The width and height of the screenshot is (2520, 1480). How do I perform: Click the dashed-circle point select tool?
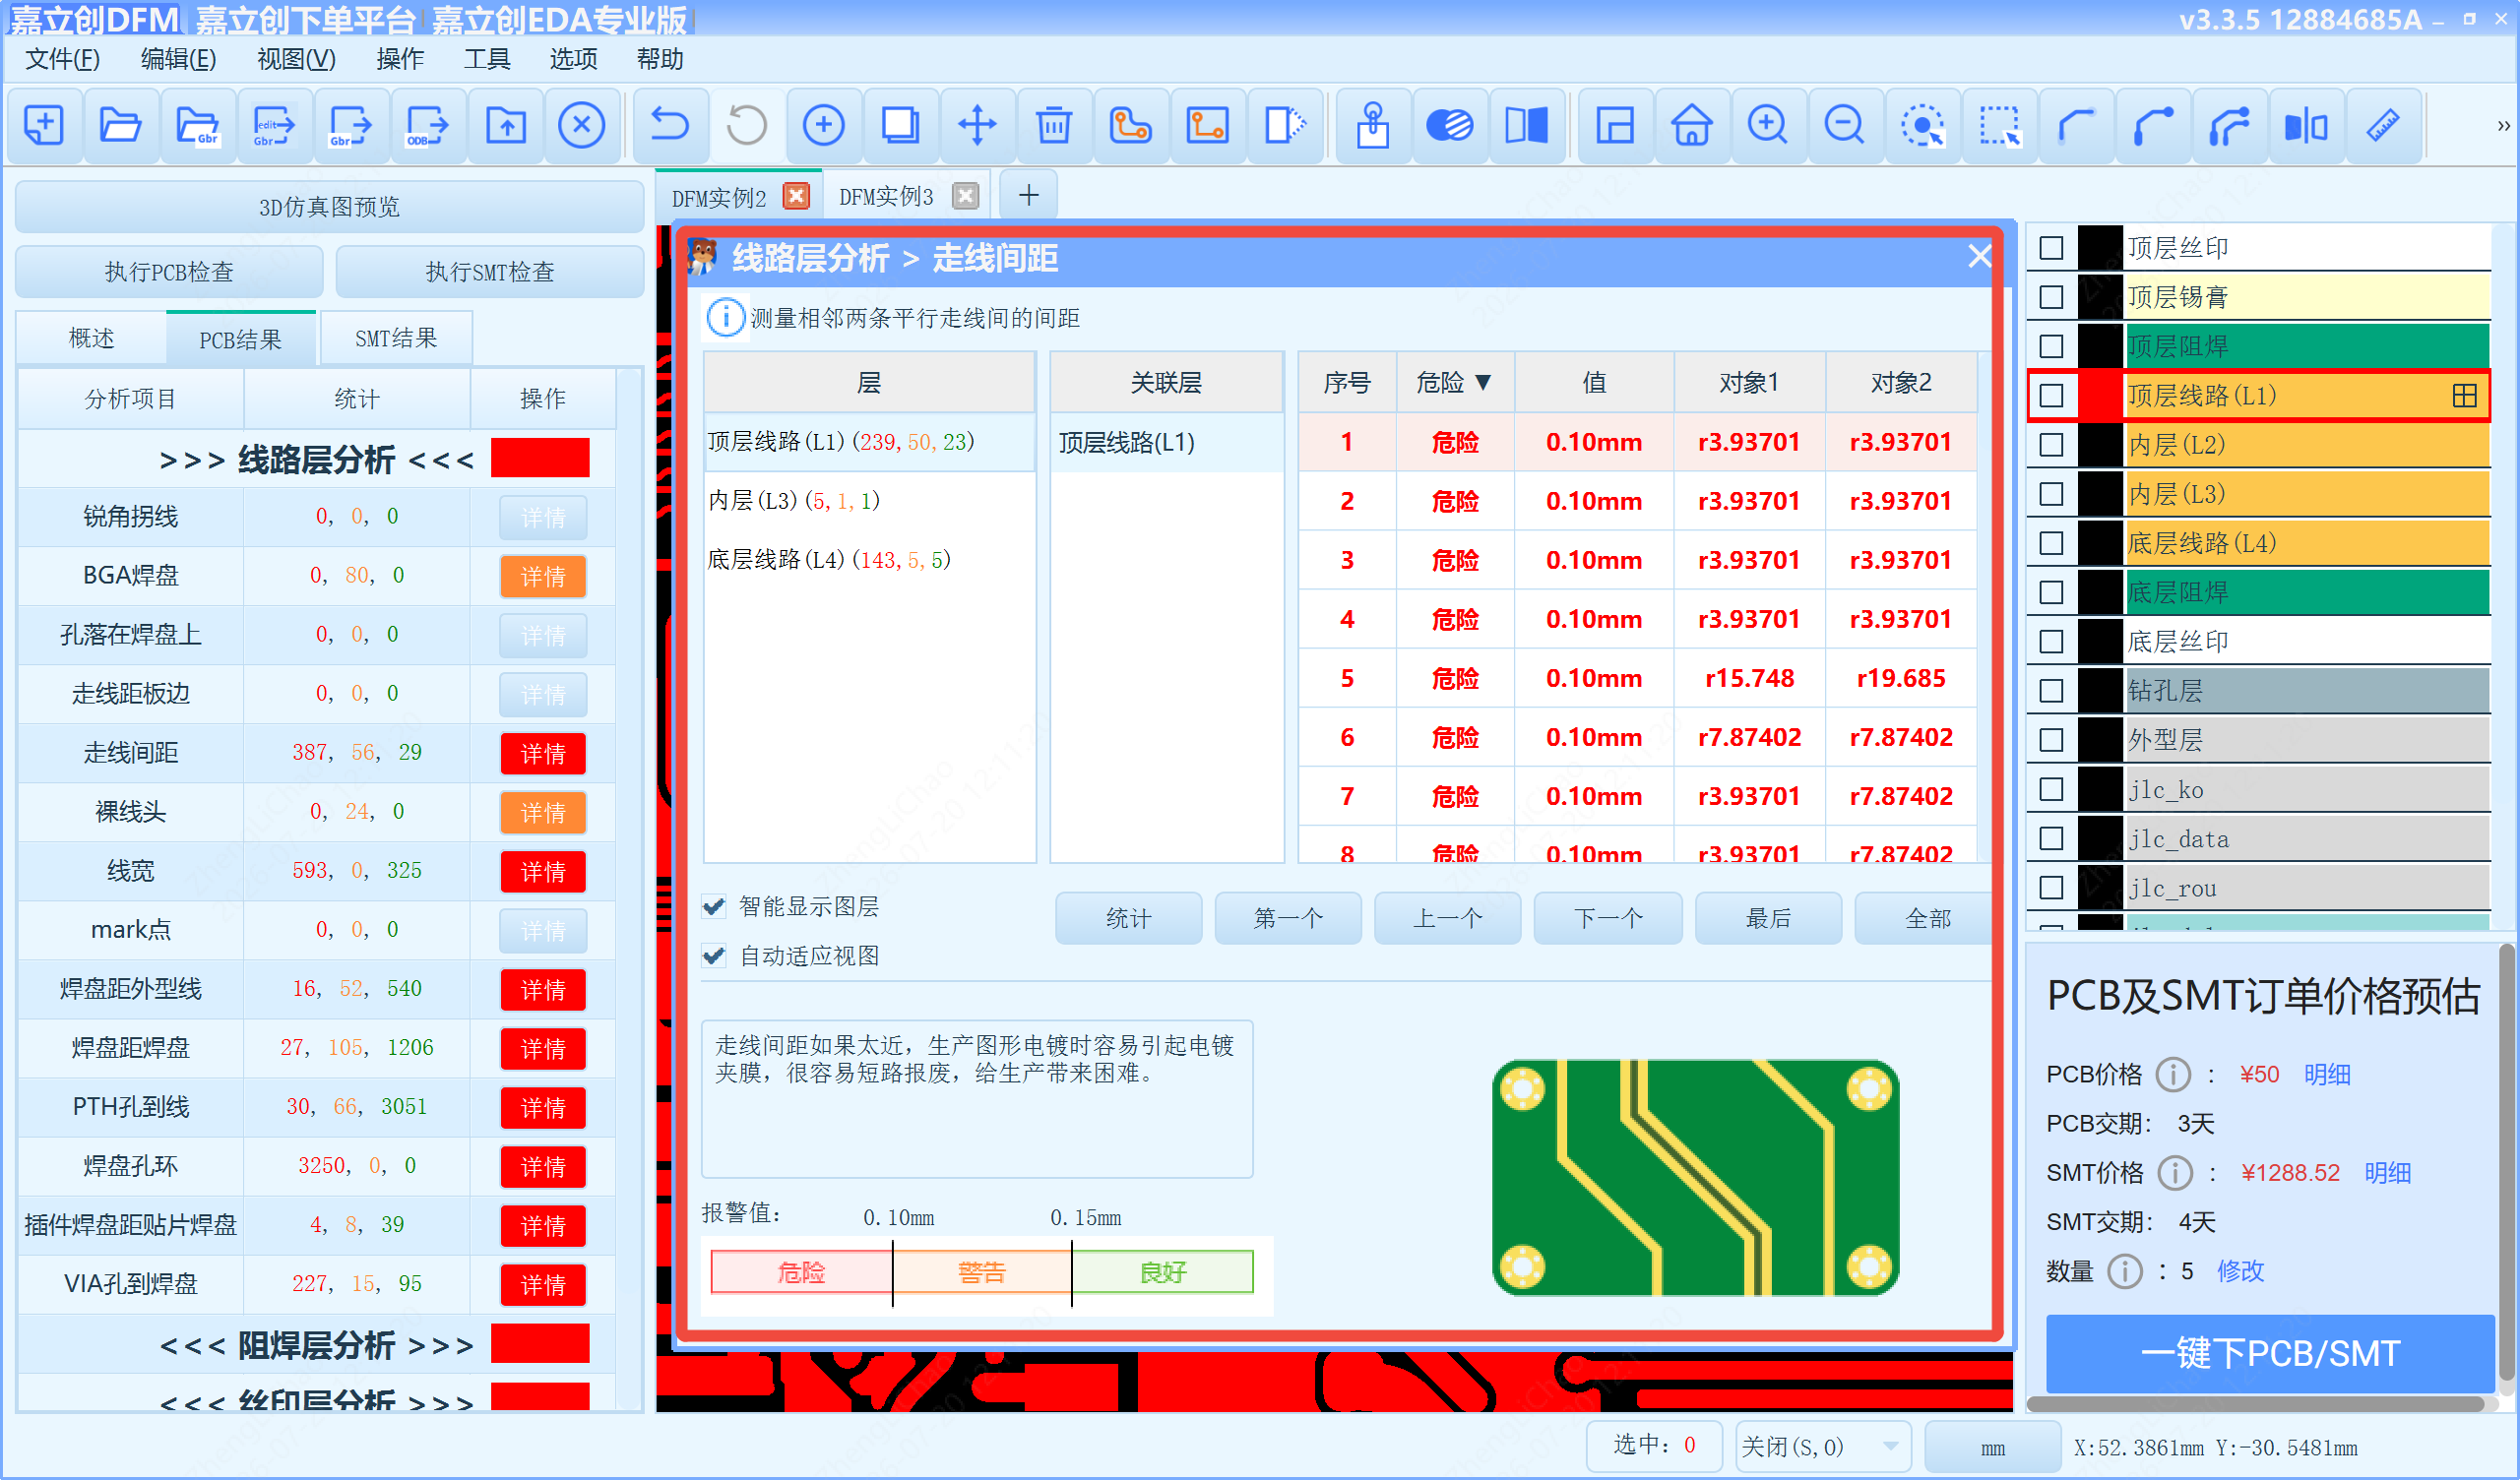(1922, 126)
